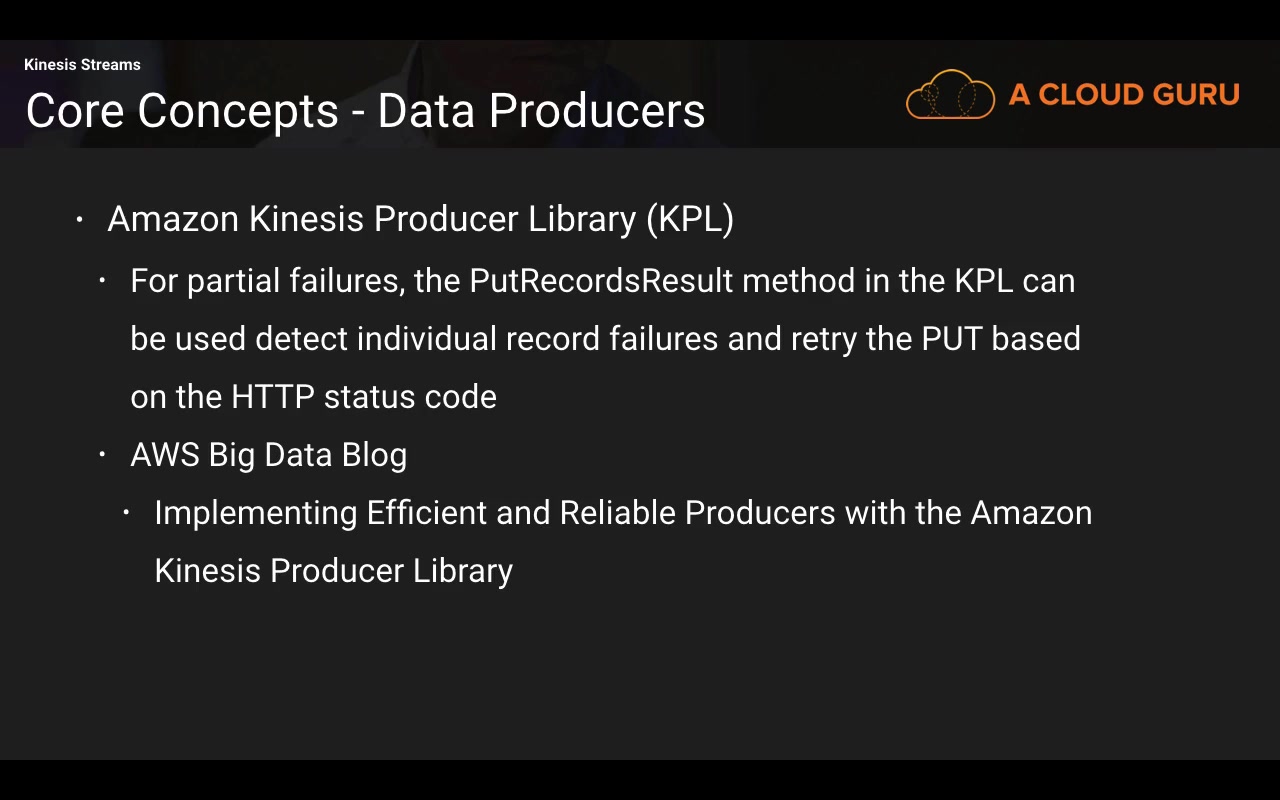The image size is (1280, 800).
Task: Click the "A CLOUD GURU" brand text
Action: click(x=1124, y=95)
